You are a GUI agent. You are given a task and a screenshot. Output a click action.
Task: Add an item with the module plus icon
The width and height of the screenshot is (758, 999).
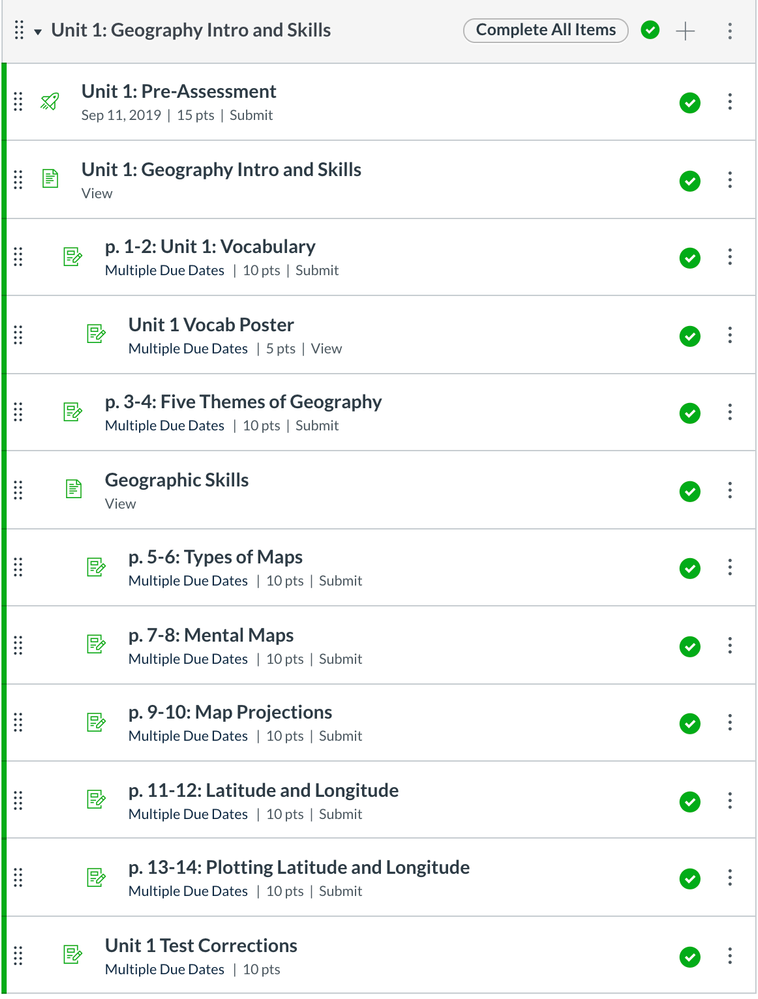pos(685,31)
